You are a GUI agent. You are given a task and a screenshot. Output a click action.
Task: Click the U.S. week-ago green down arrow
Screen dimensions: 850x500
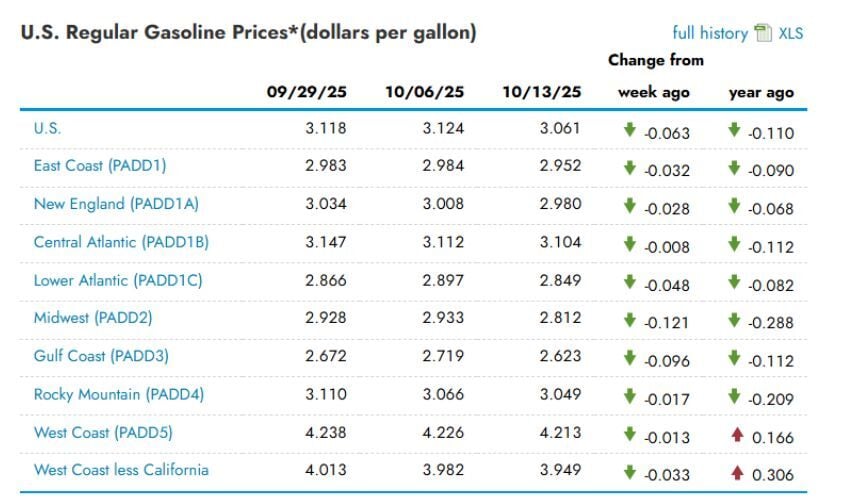coord(630,130)
